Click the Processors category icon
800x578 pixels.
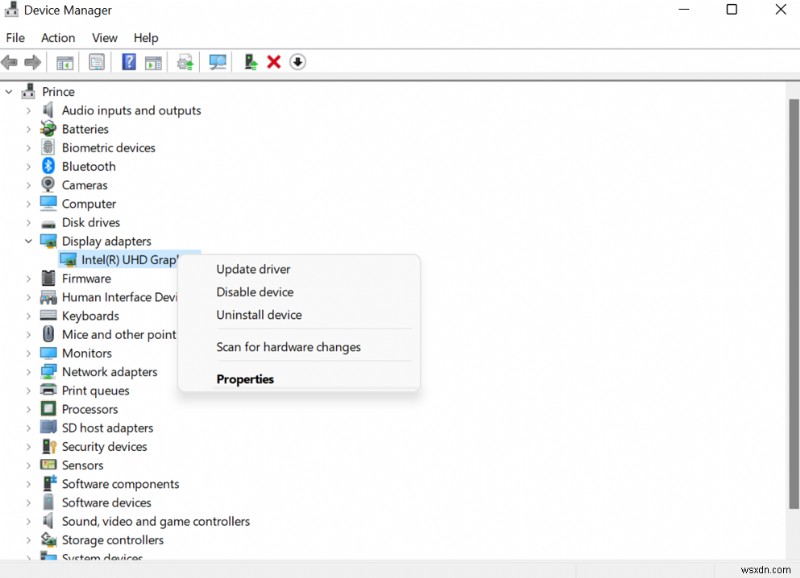coord(48,409)
